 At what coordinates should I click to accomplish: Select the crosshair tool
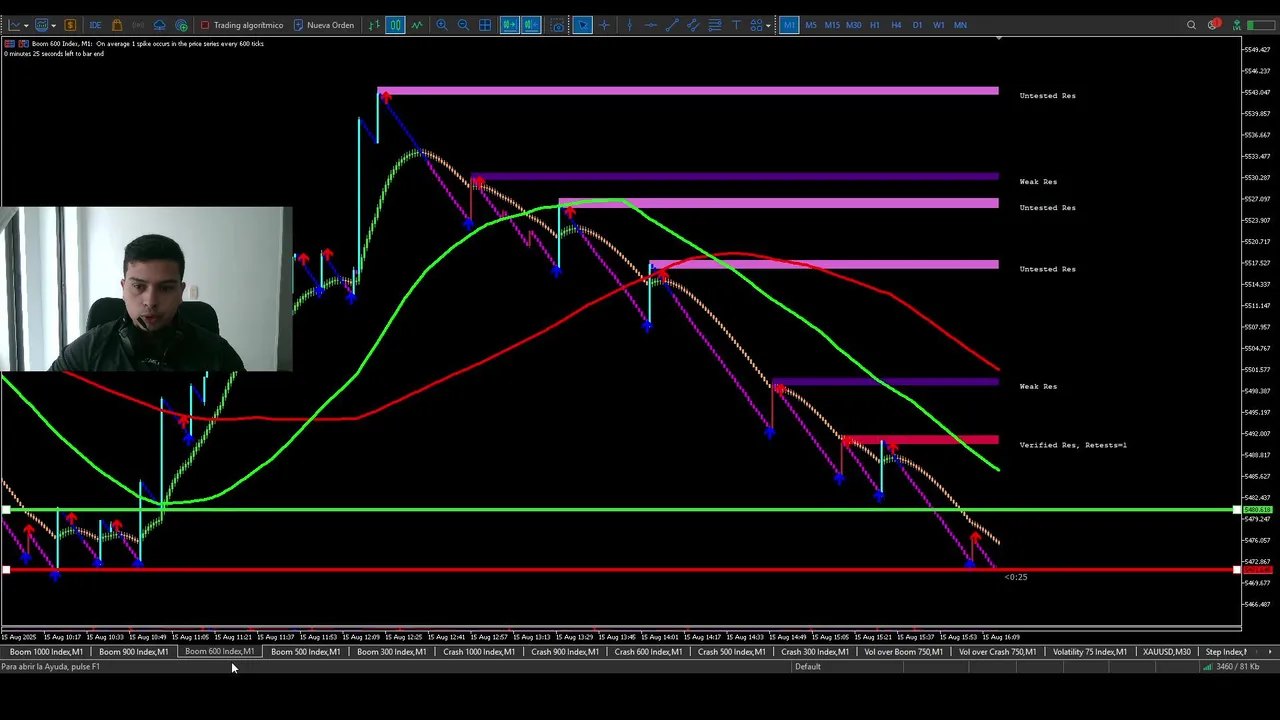[604, 25]
